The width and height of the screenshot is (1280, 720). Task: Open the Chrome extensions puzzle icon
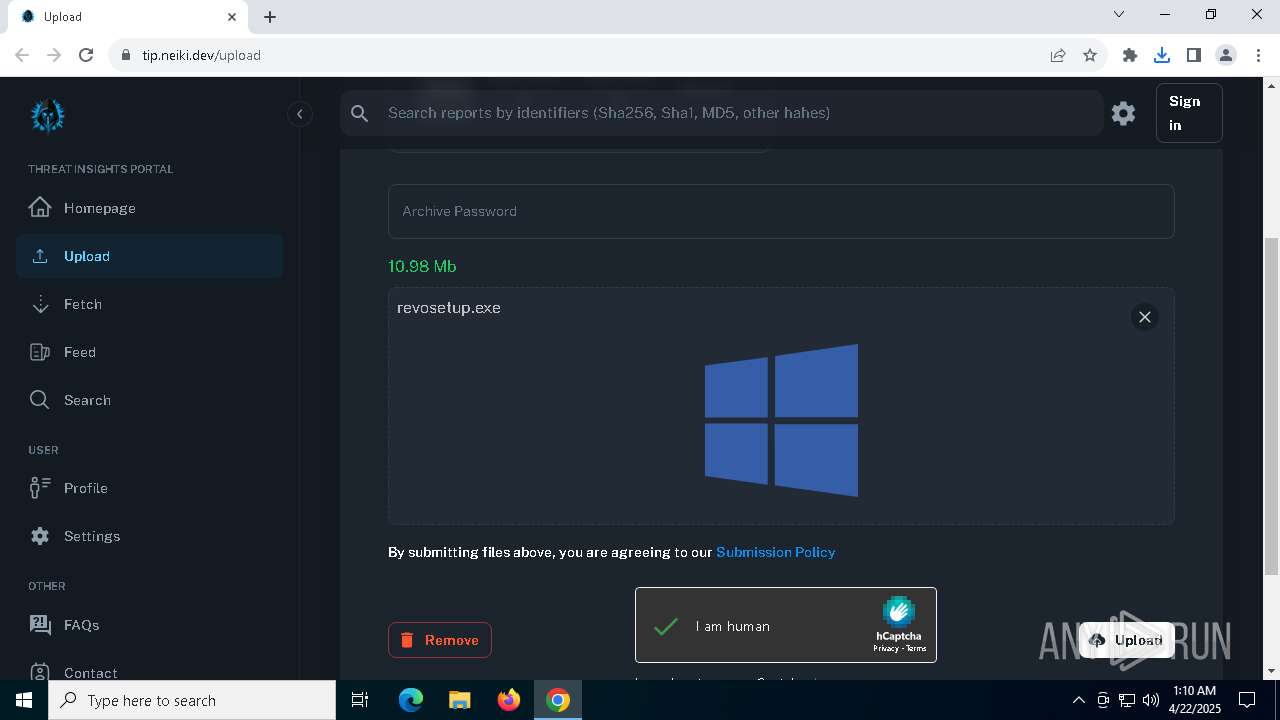pyautogui.click(x=1130, y=55)
